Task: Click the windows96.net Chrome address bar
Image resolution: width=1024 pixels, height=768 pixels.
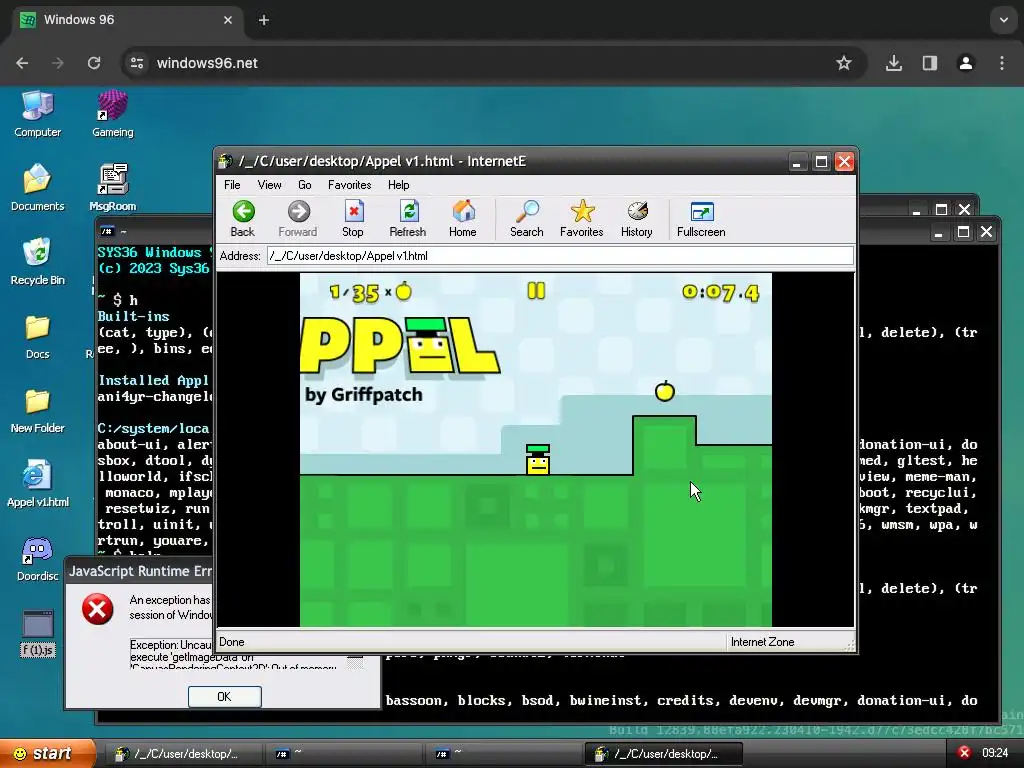Action: [494, 63]
